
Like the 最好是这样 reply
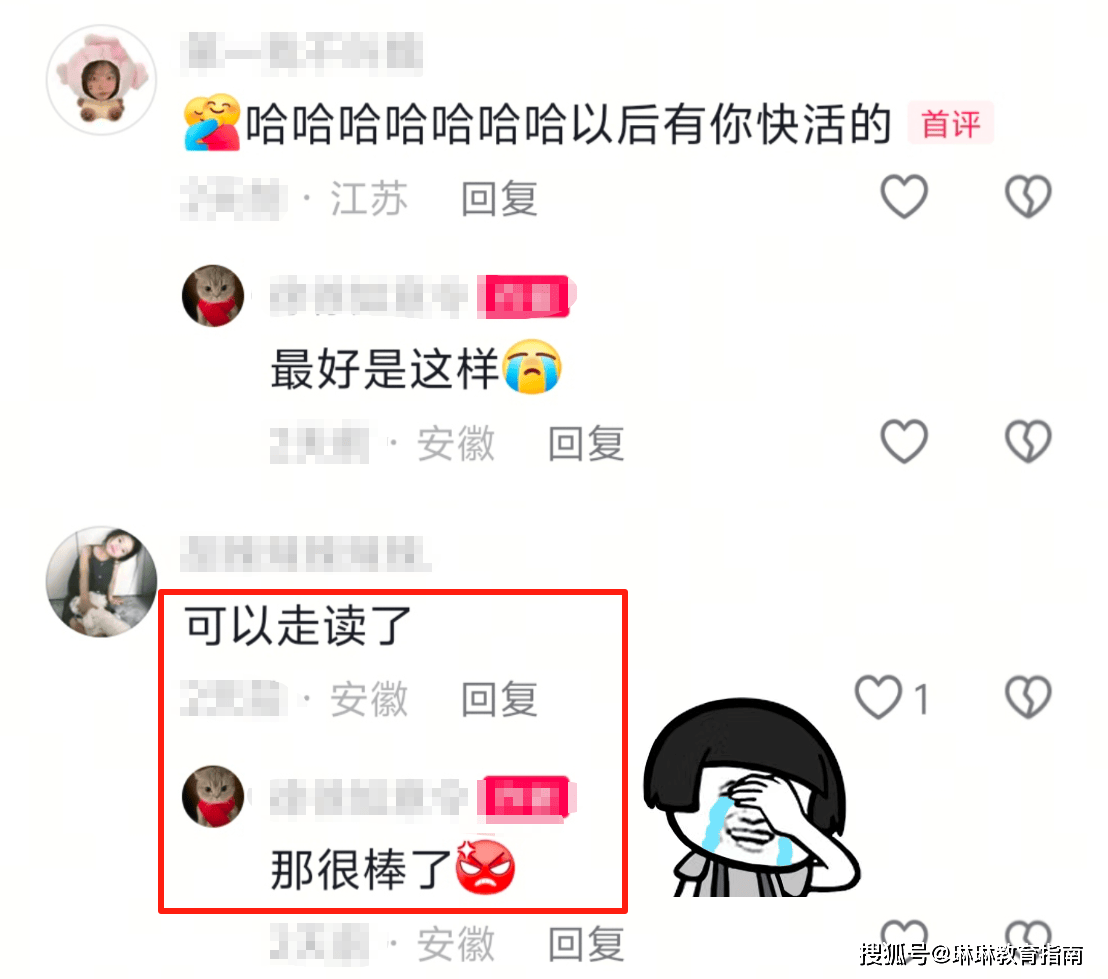pos(904,442)
